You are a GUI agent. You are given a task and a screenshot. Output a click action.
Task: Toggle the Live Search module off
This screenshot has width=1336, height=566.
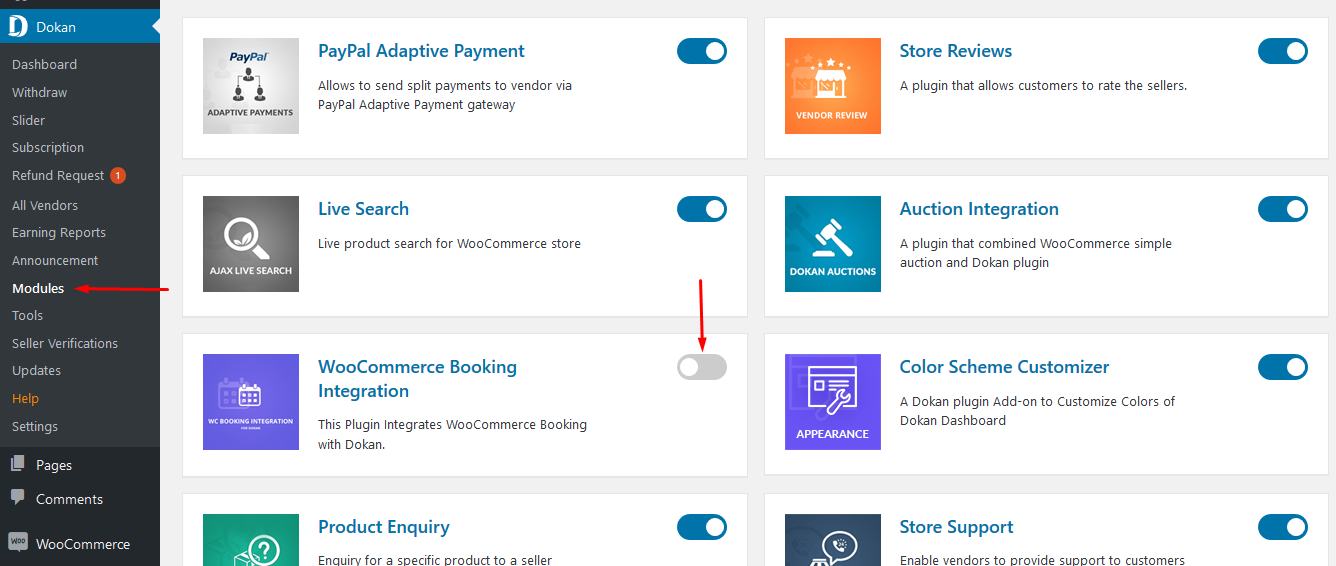pyautogui.click(x=702, y=209)
